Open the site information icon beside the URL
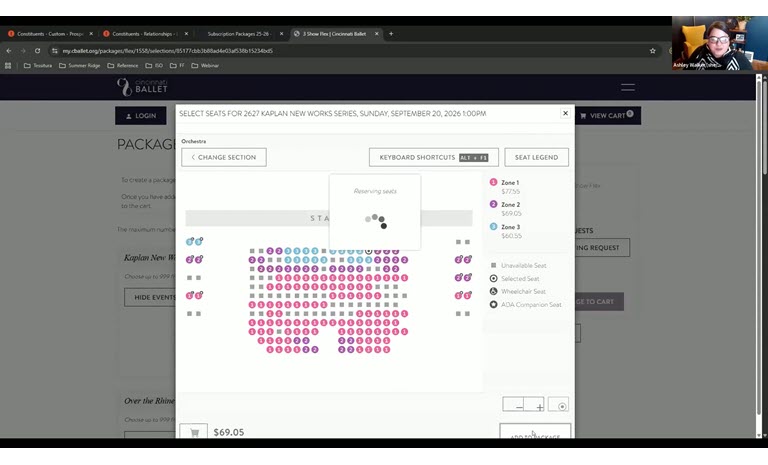The height and width of the screenshot is (465, 768). (54, 50)
